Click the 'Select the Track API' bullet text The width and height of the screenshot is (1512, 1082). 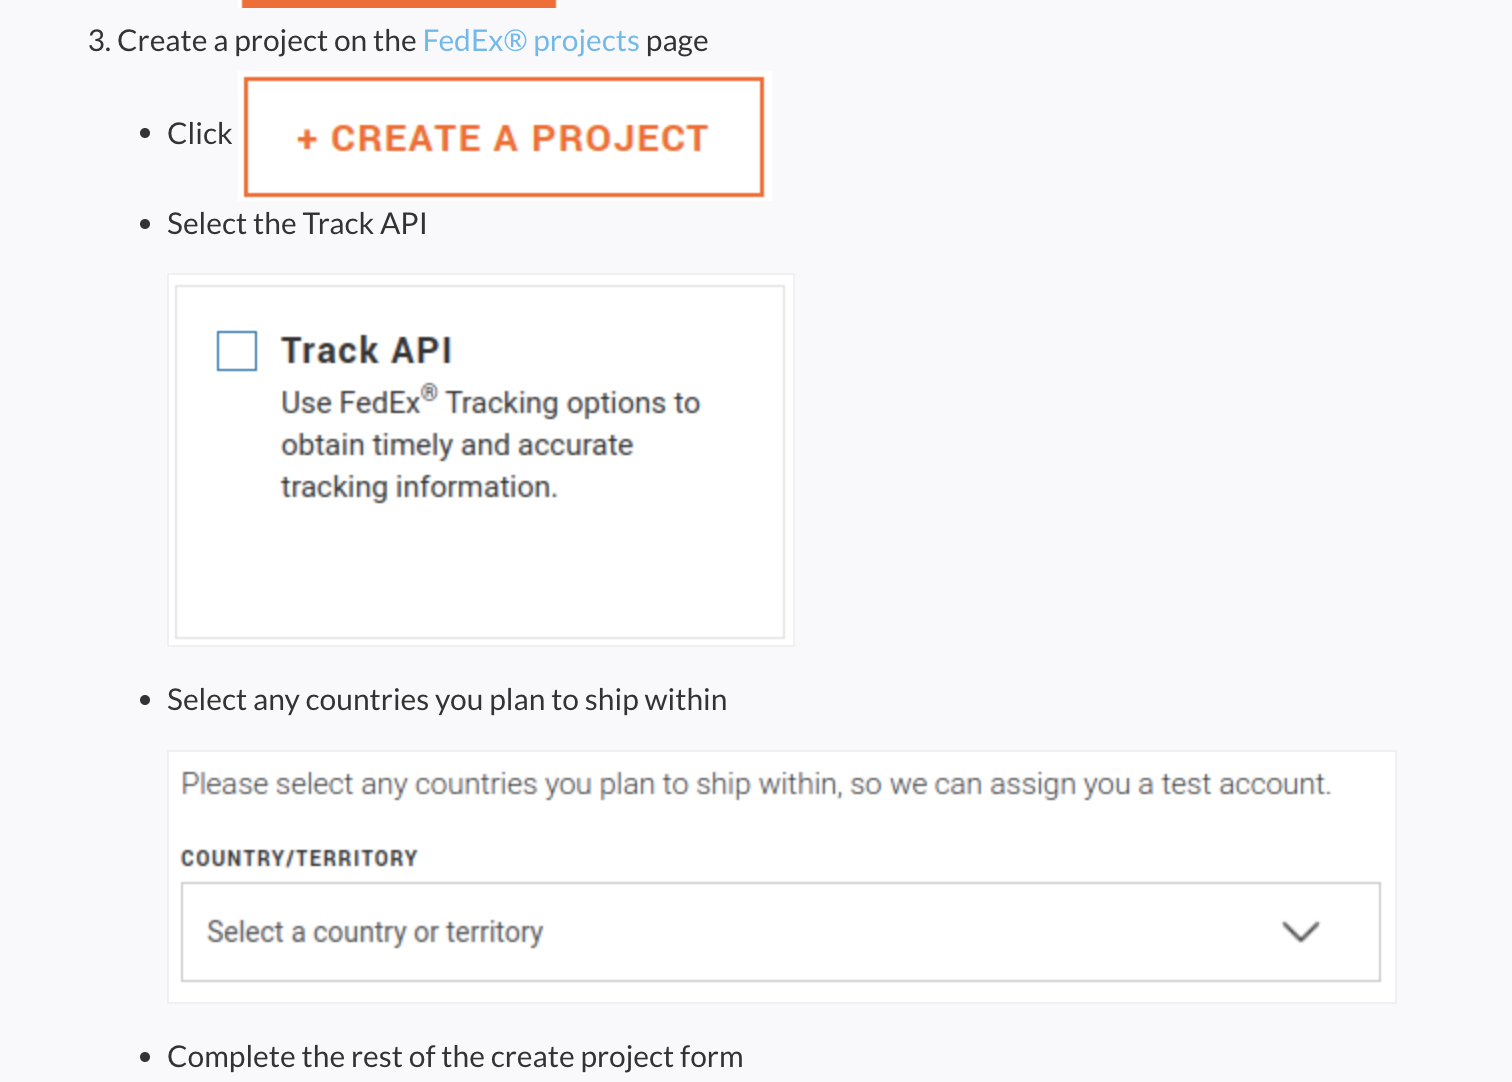coord(297,224)
